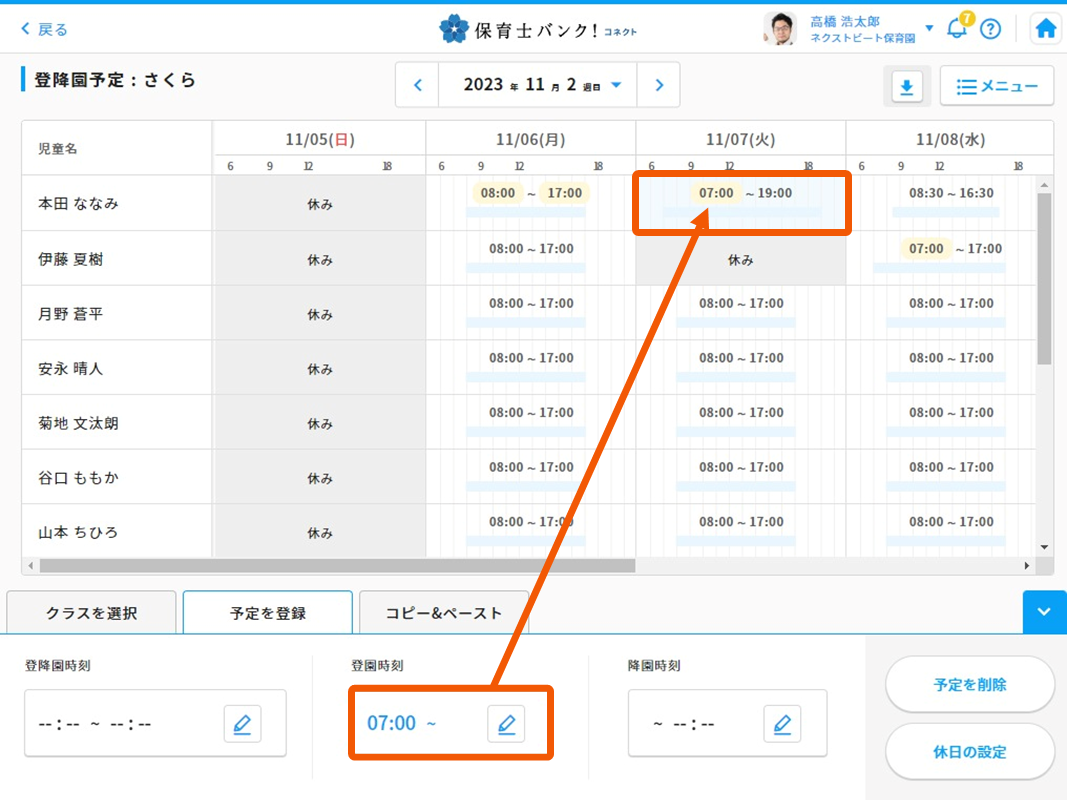Expand the user account dropdown arrow
The width and height of the screenshot is (1067, 800).
pos(929,28)
